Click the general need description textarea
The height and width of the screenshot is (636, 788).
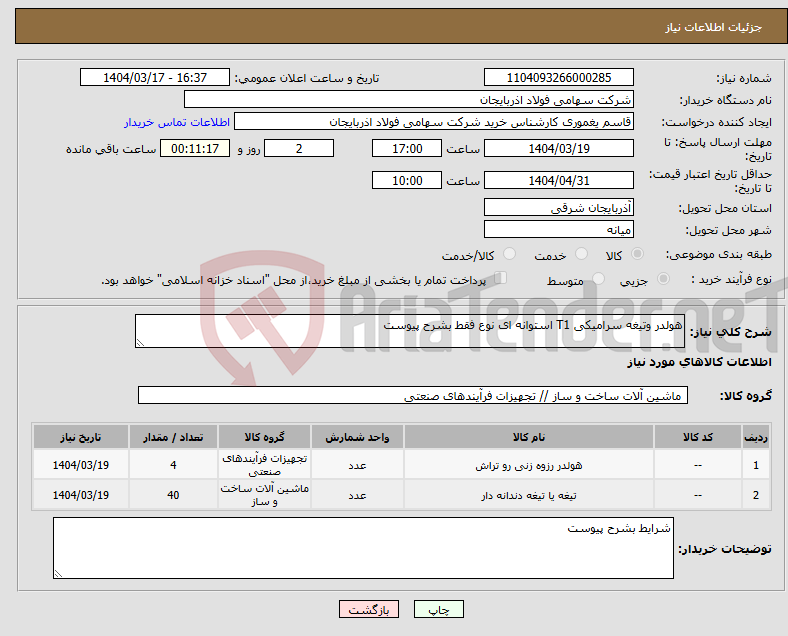pos(410,331)
